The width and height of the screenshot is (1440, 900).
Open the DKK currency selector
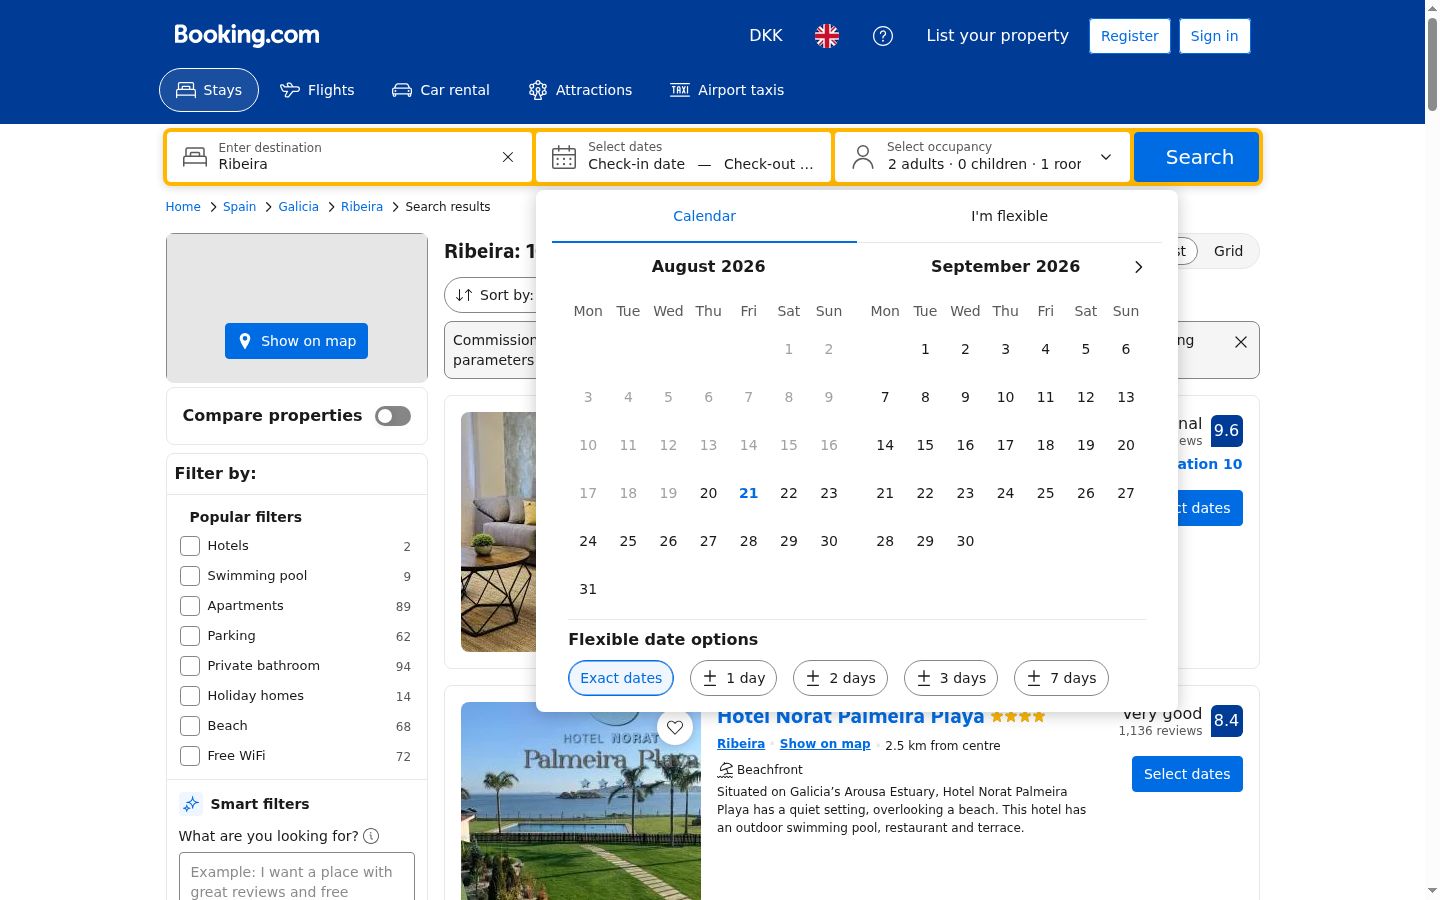tap(766, 36)
